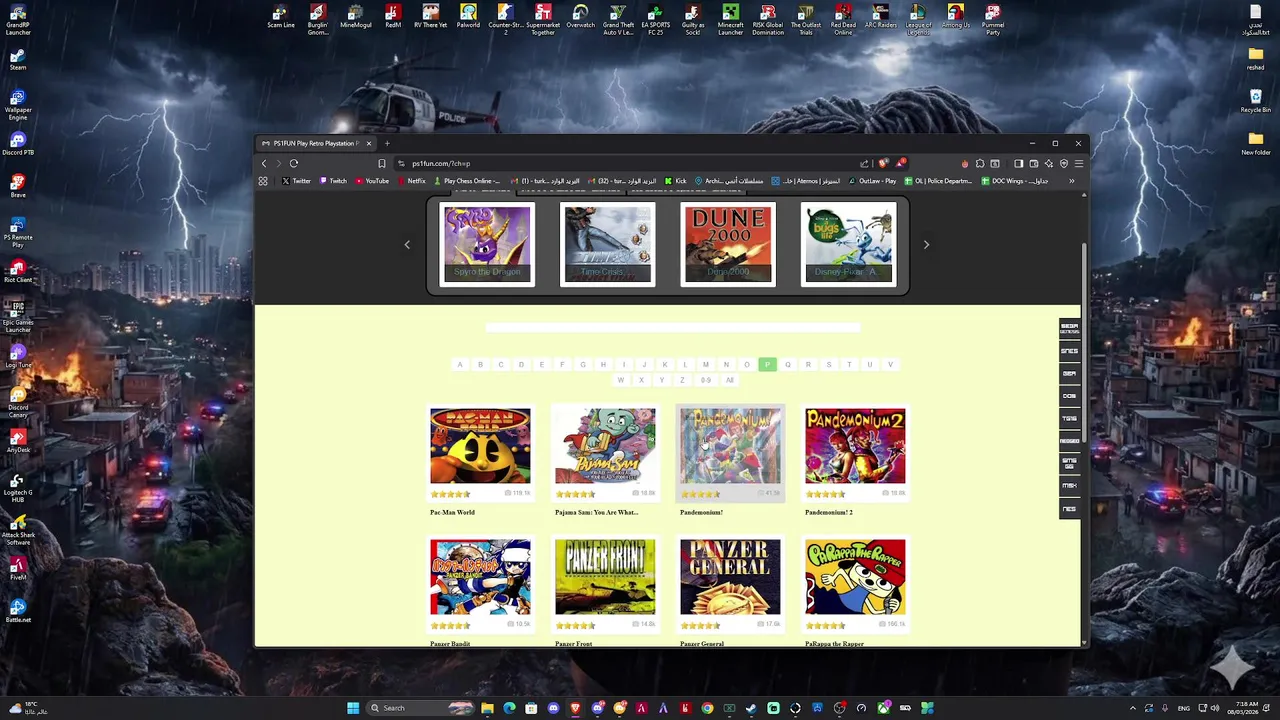Open a new browser tab
Image resolution: width=1280 pixels, height=720 pixels.
[387, 143]
